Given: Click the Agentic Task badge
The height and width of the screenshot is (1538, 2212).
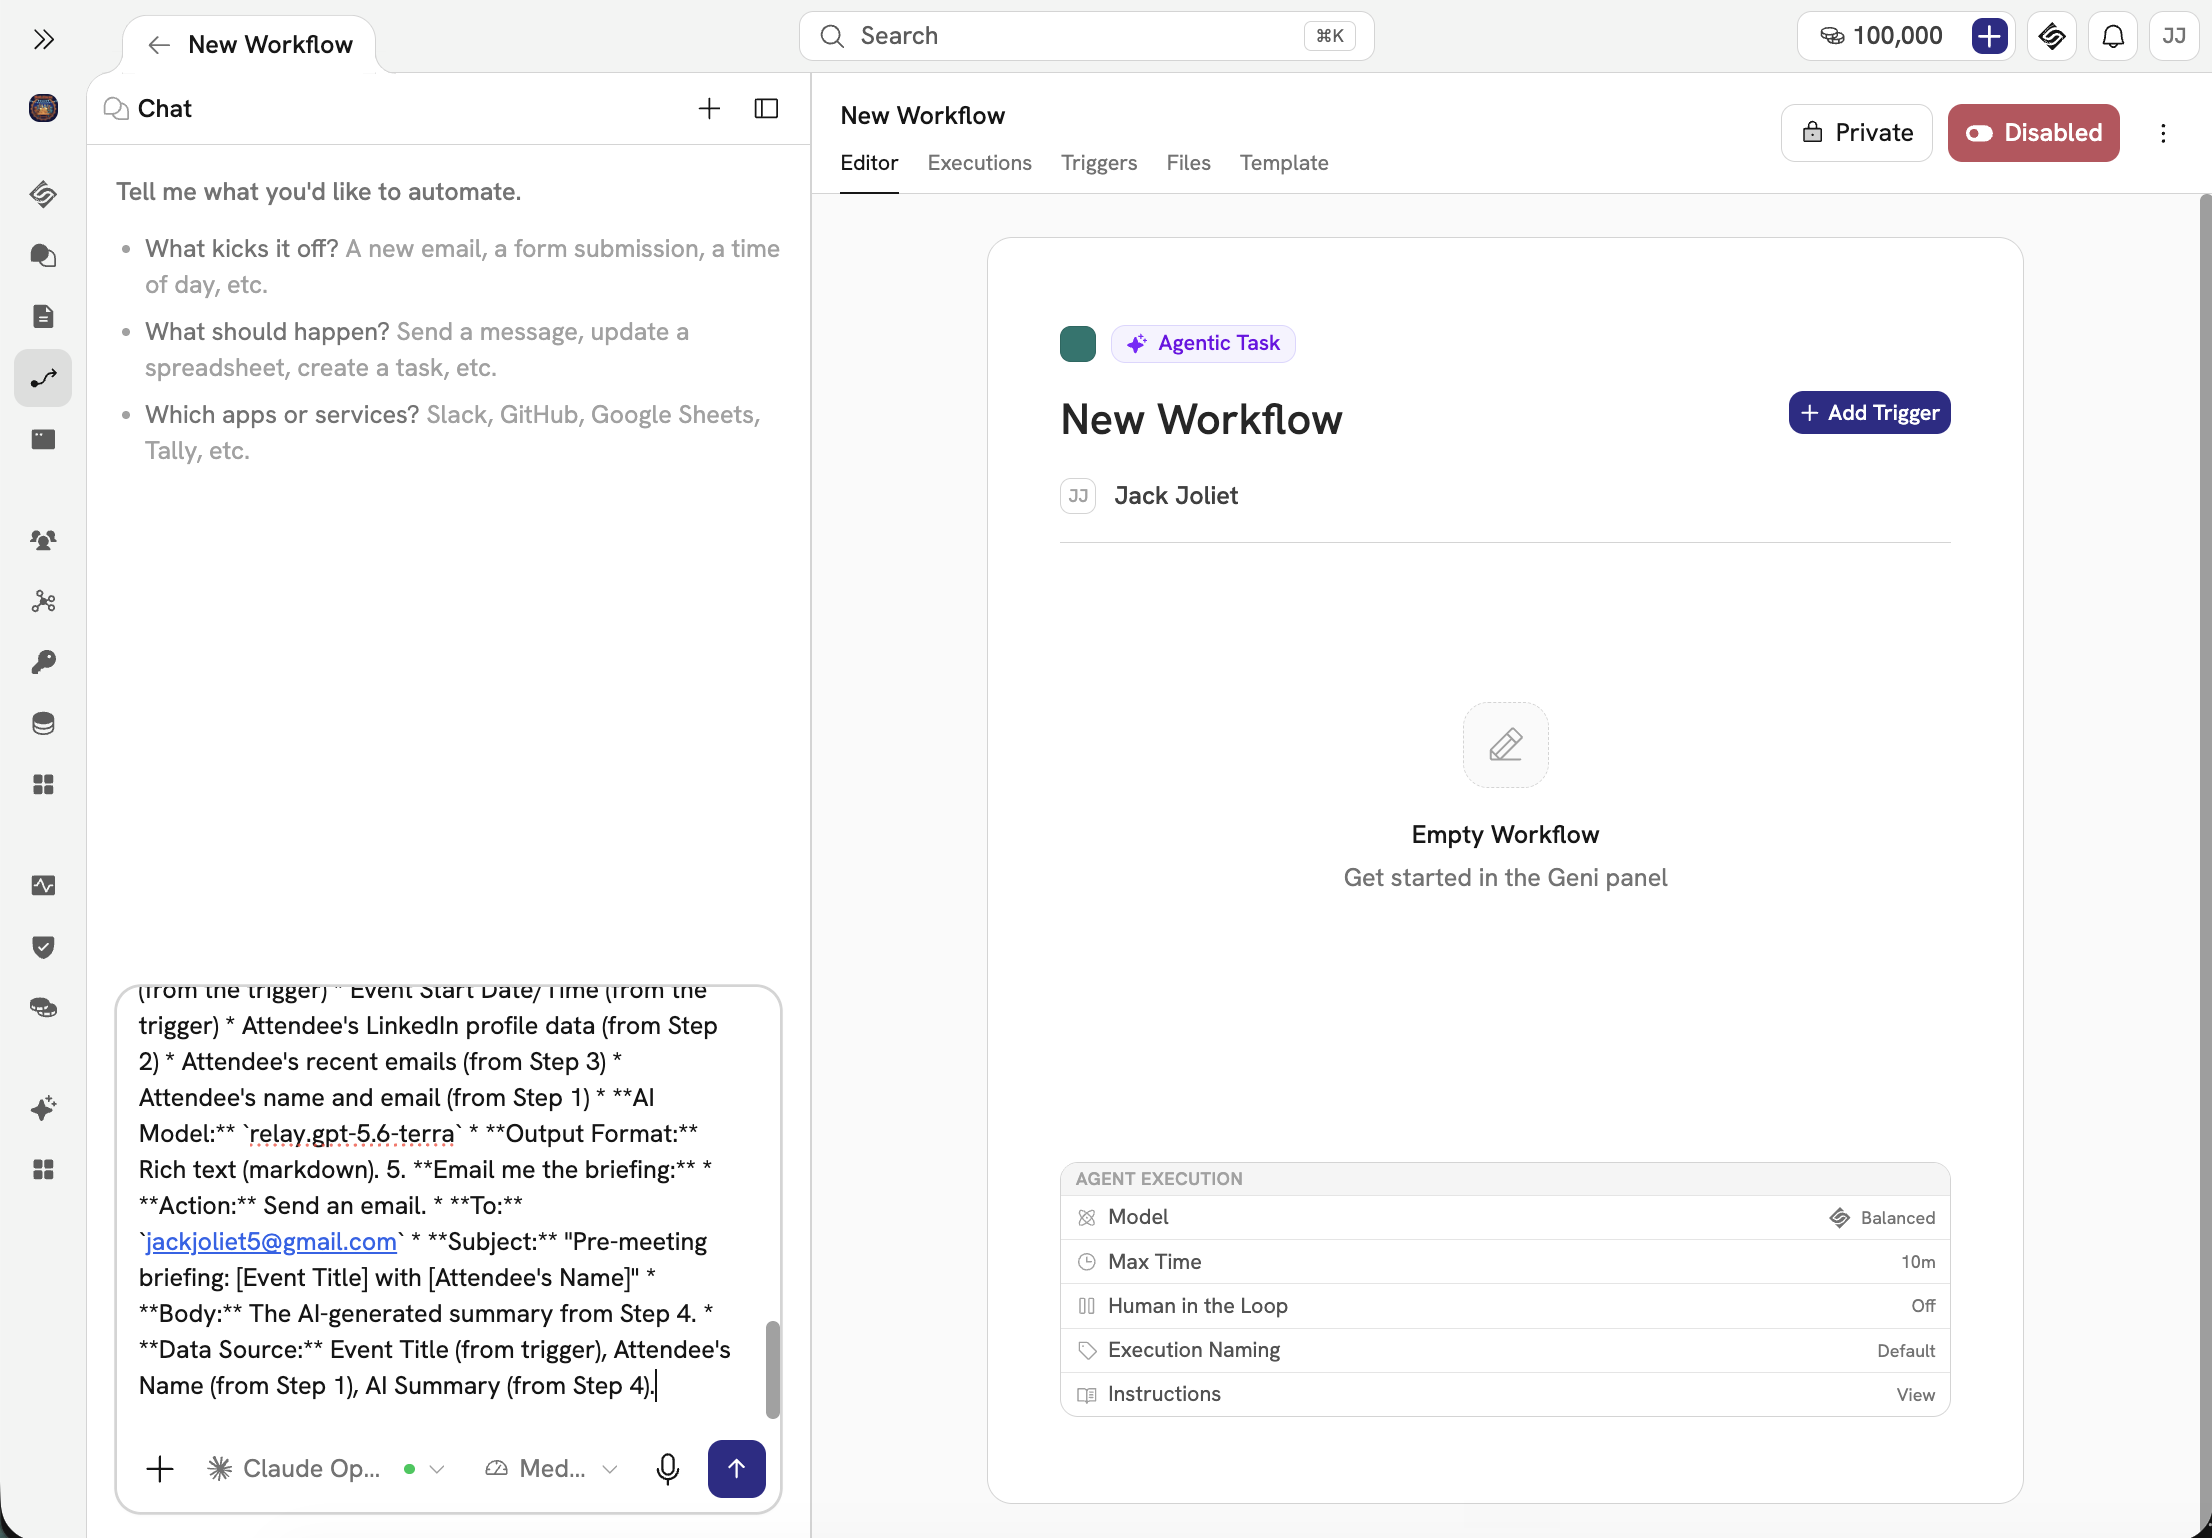Looking at the screenshot, I should pos(1202,343).
